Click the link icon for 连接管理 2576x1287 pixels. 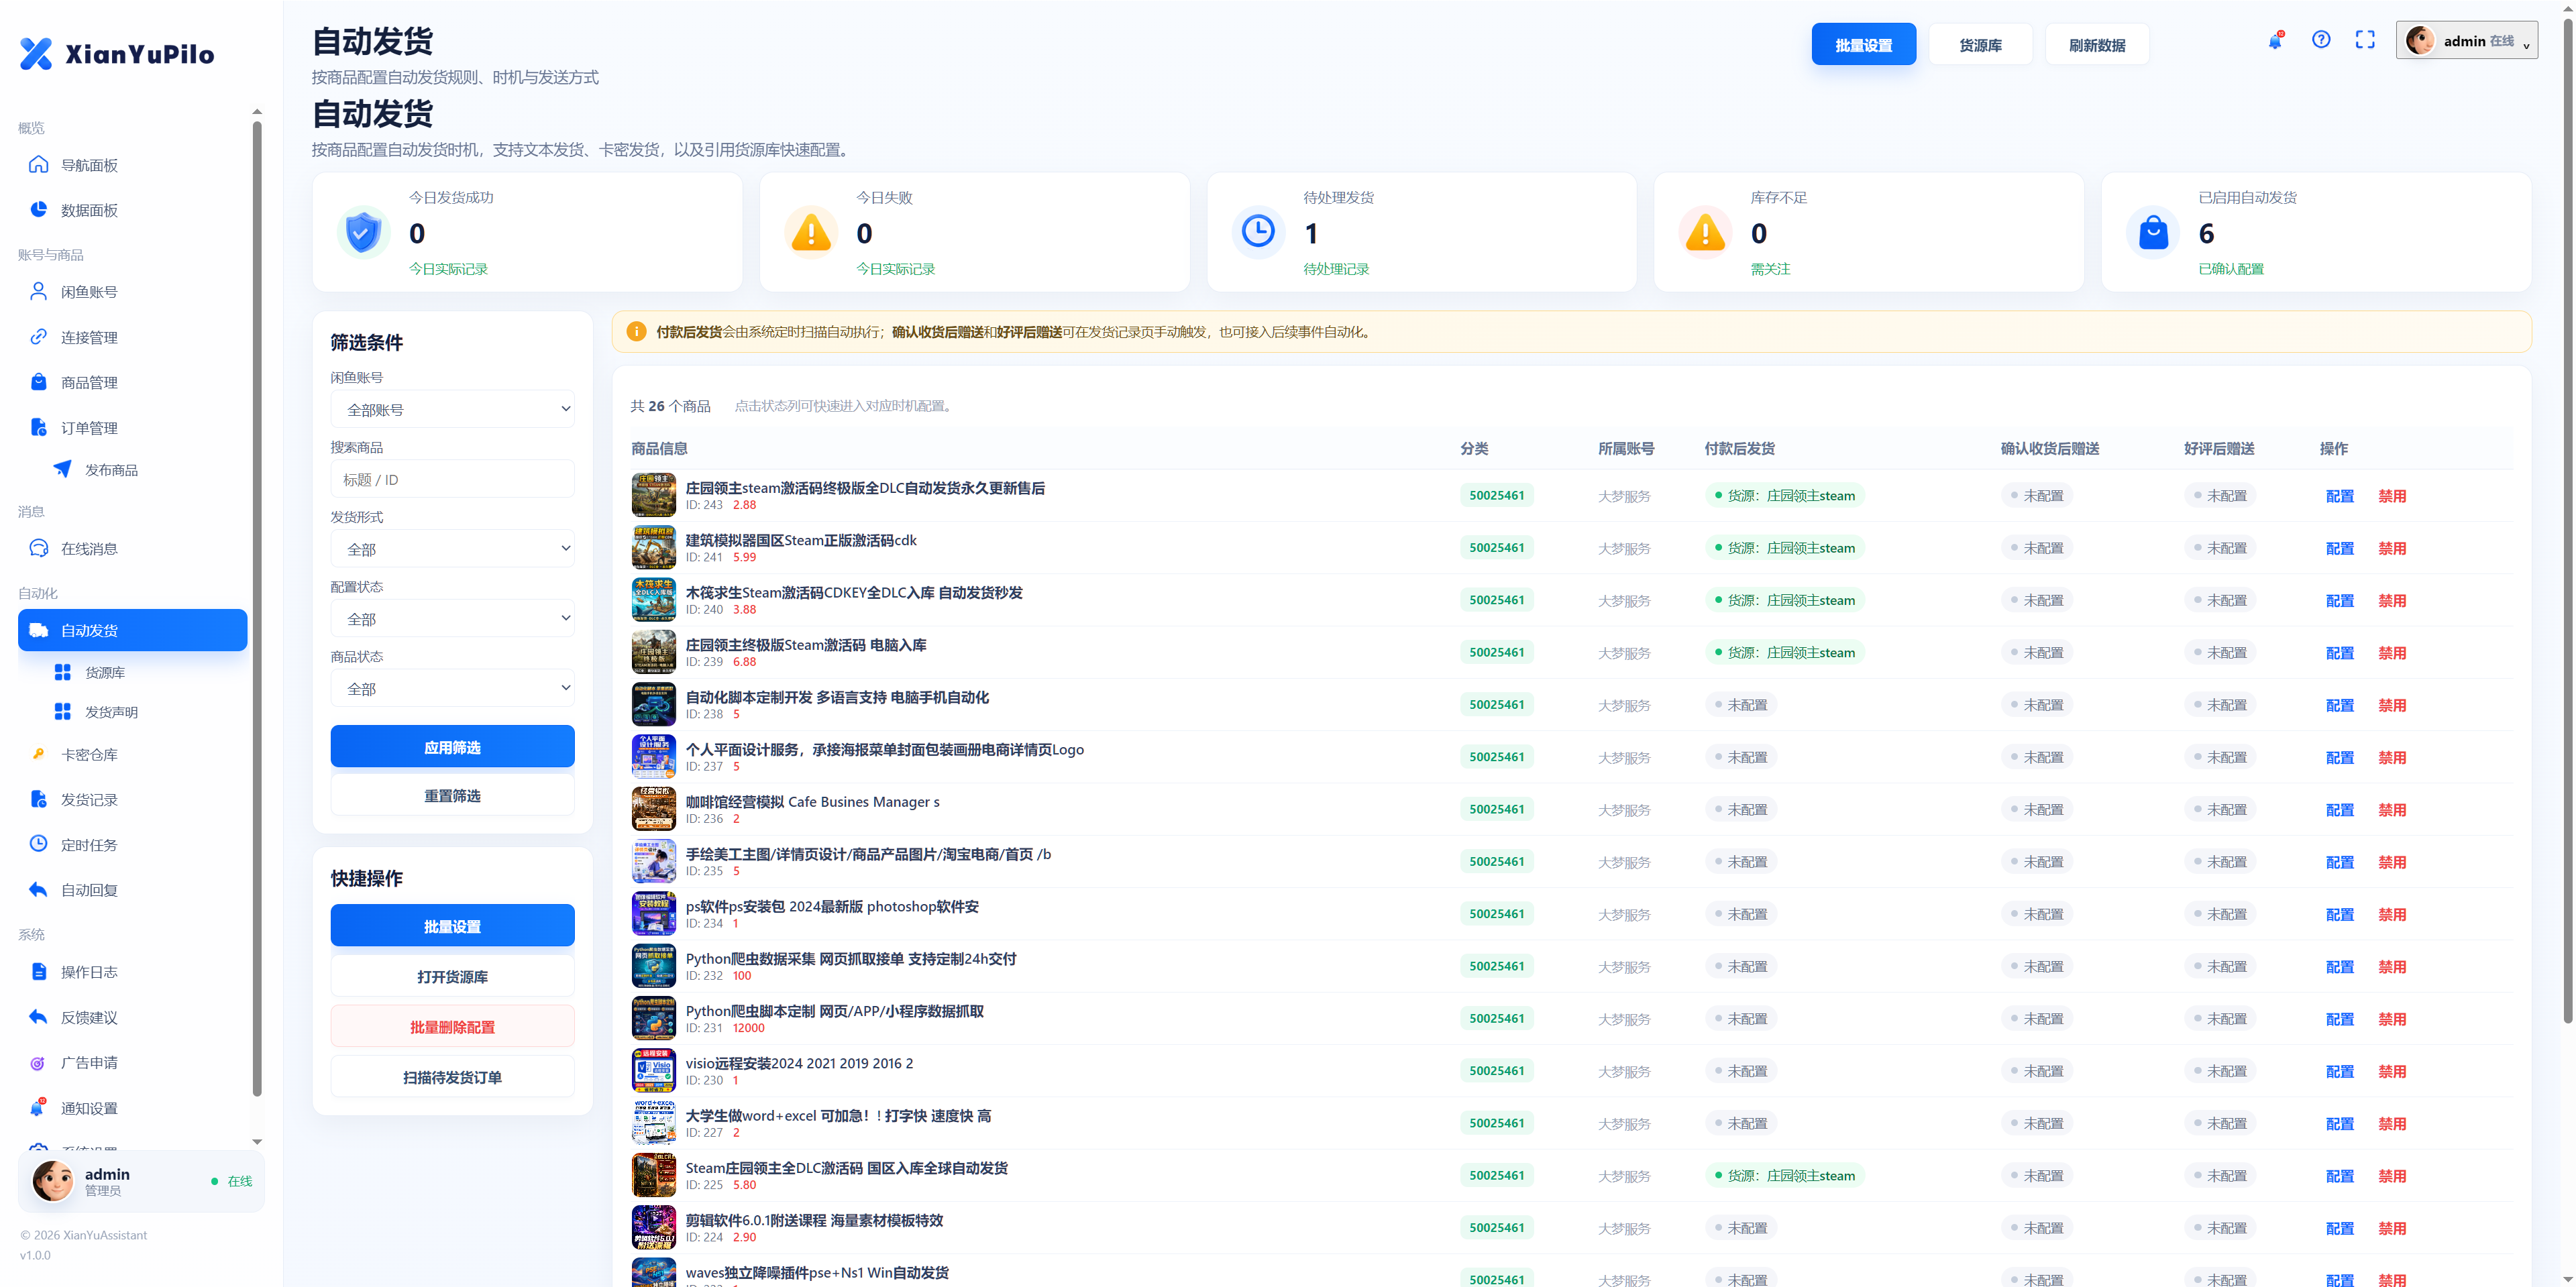pyautogui.click(x=38, y=337)
